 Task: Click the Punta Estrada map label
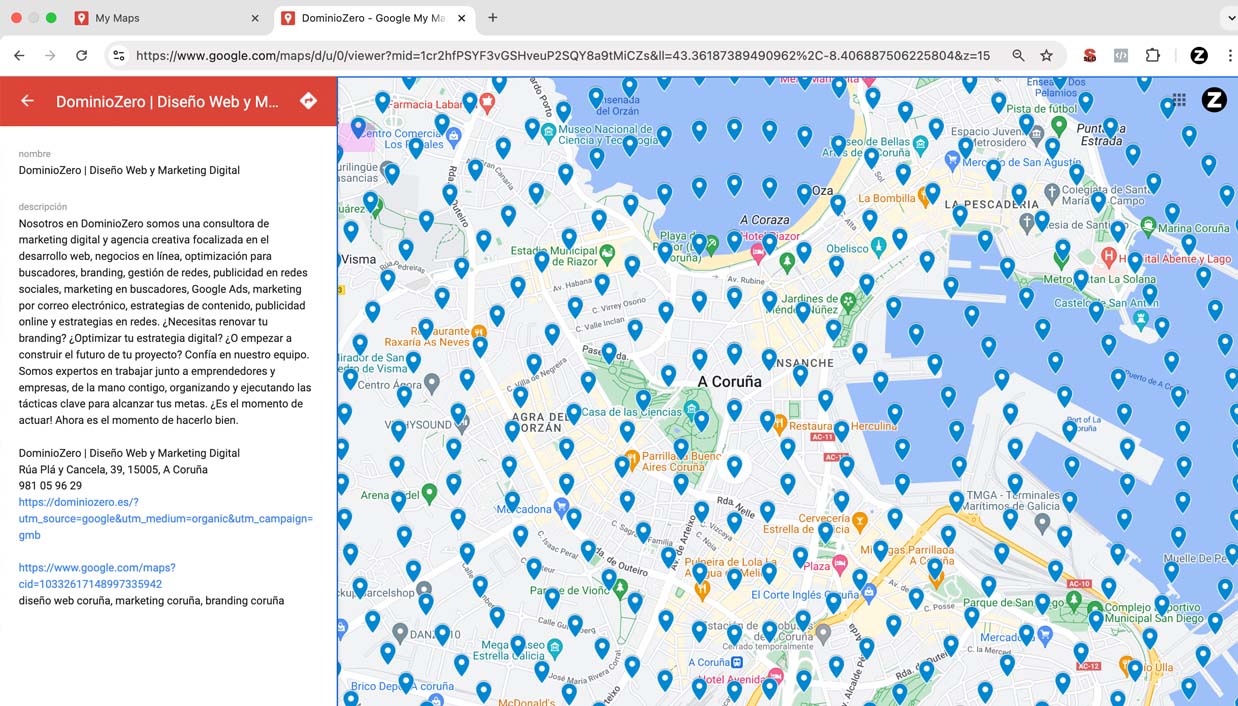click(1101, 134)
